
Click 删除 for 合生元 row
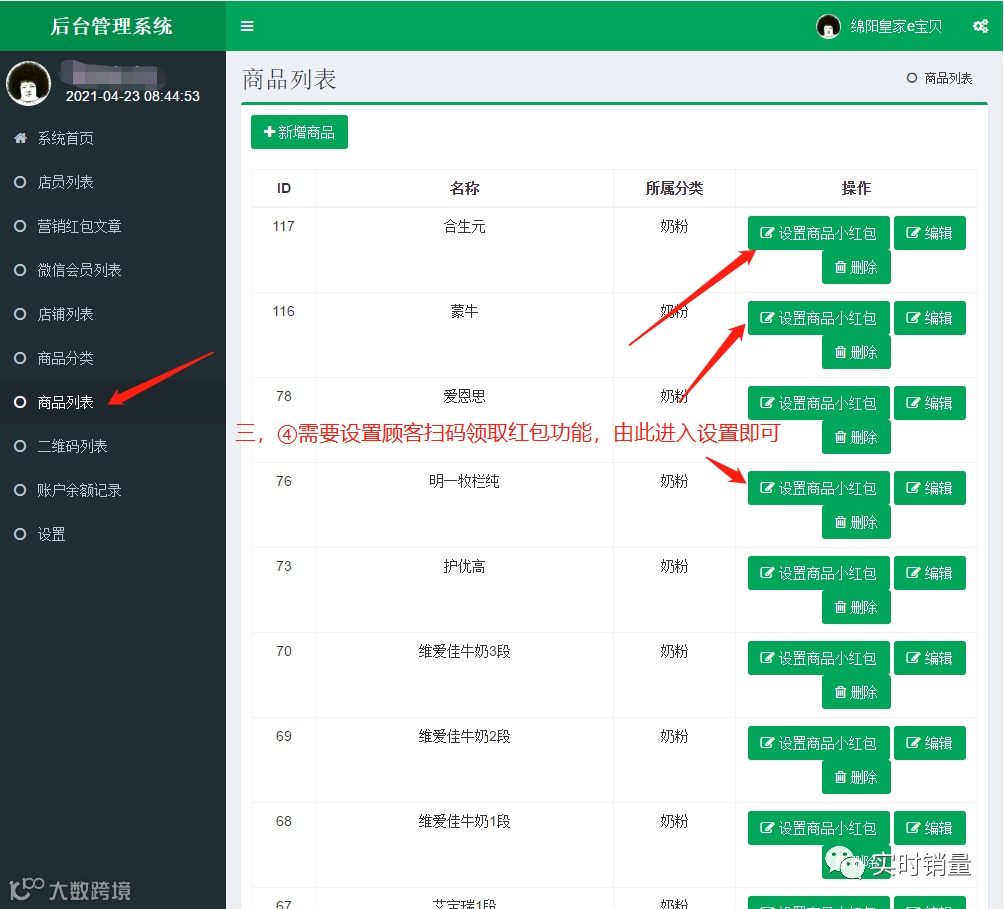coord(856,267)
